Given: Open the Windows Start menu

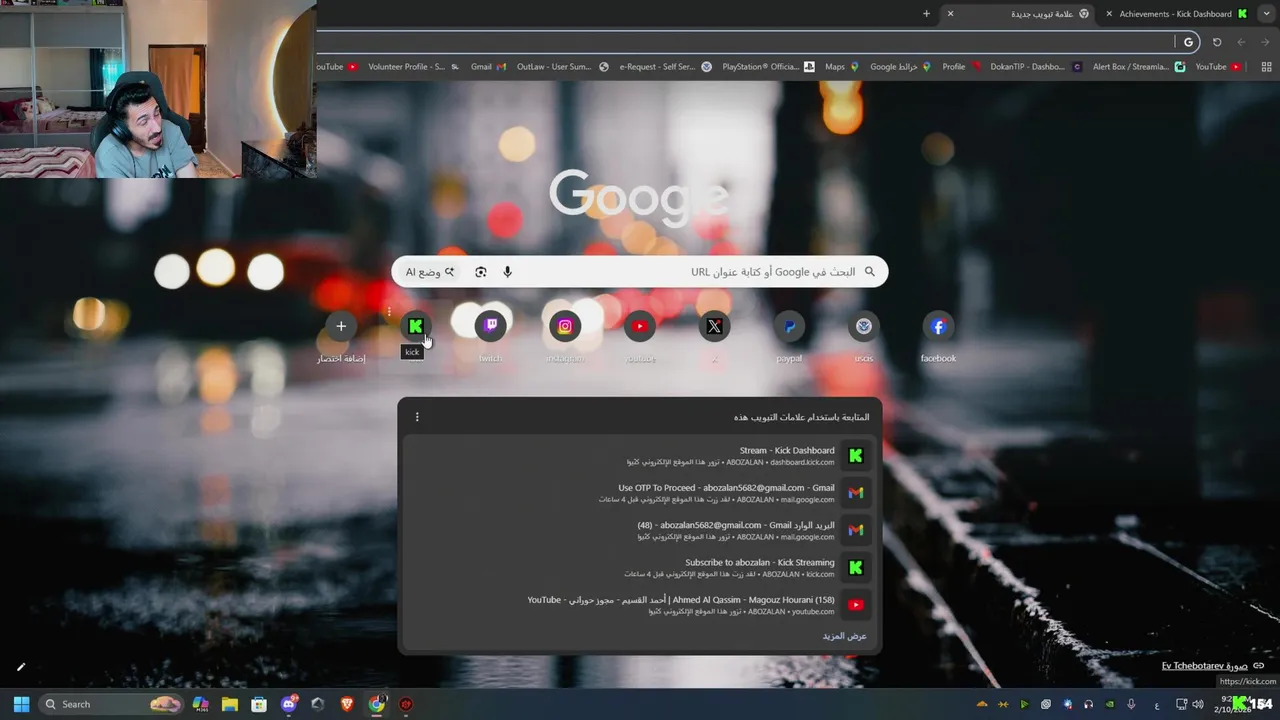Looking at the screenshot, I should tap(21, 704).
